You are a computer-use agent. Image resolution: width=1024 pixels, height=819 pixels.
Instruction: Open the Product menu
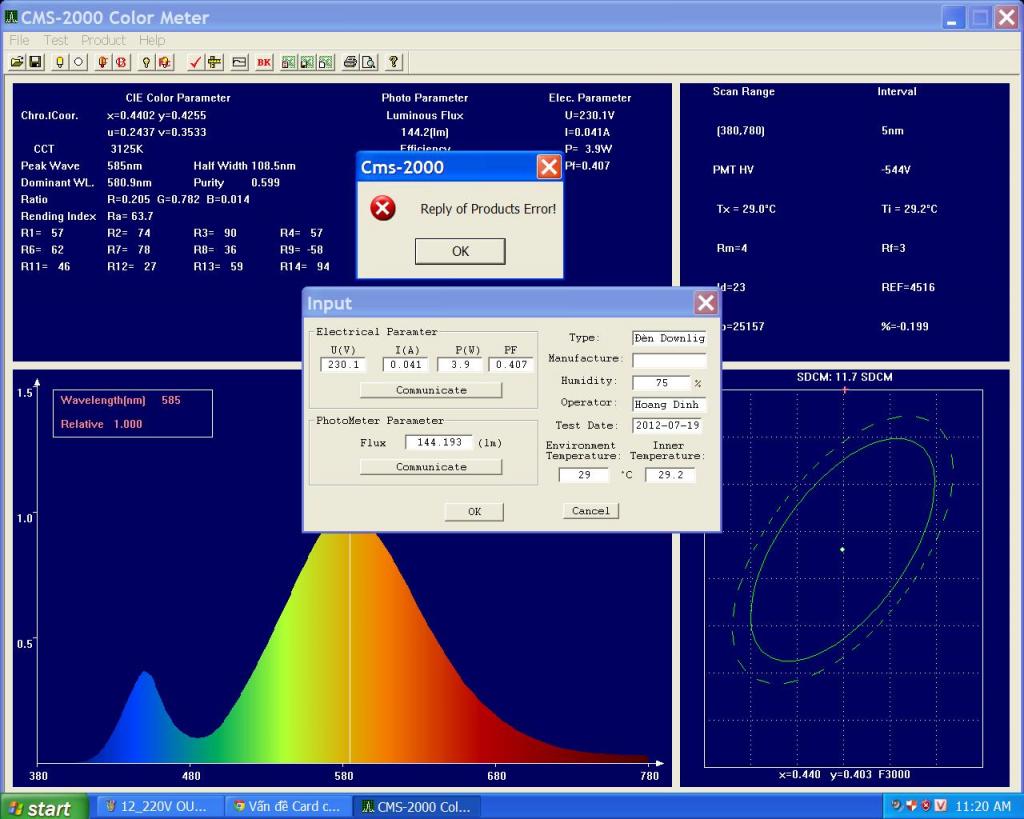coord(103,40)
